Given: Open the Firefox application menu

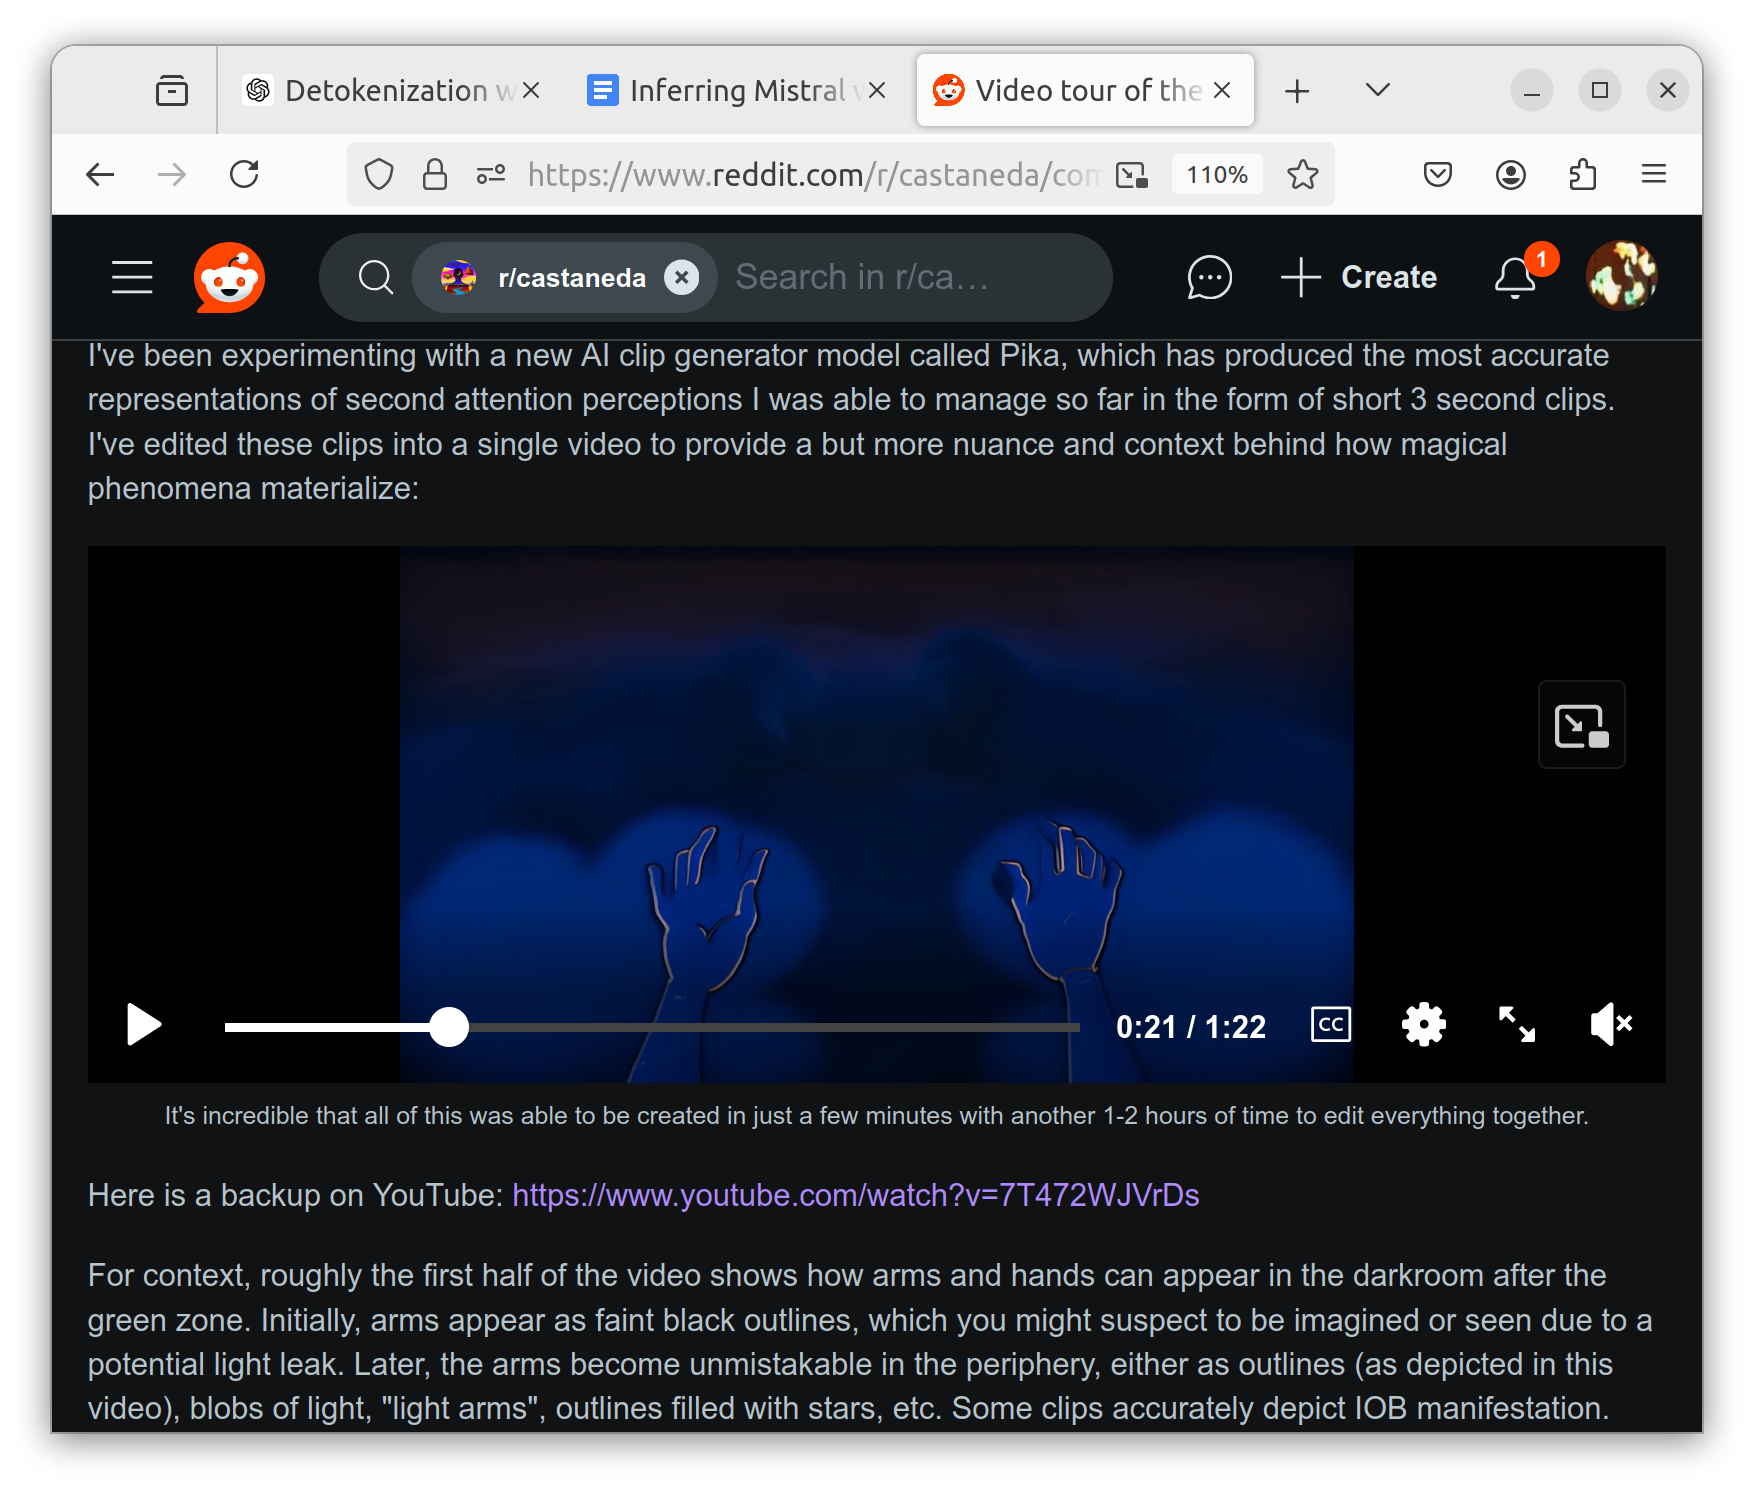Looking at the screenshot, I should [x=1653, y=175].
